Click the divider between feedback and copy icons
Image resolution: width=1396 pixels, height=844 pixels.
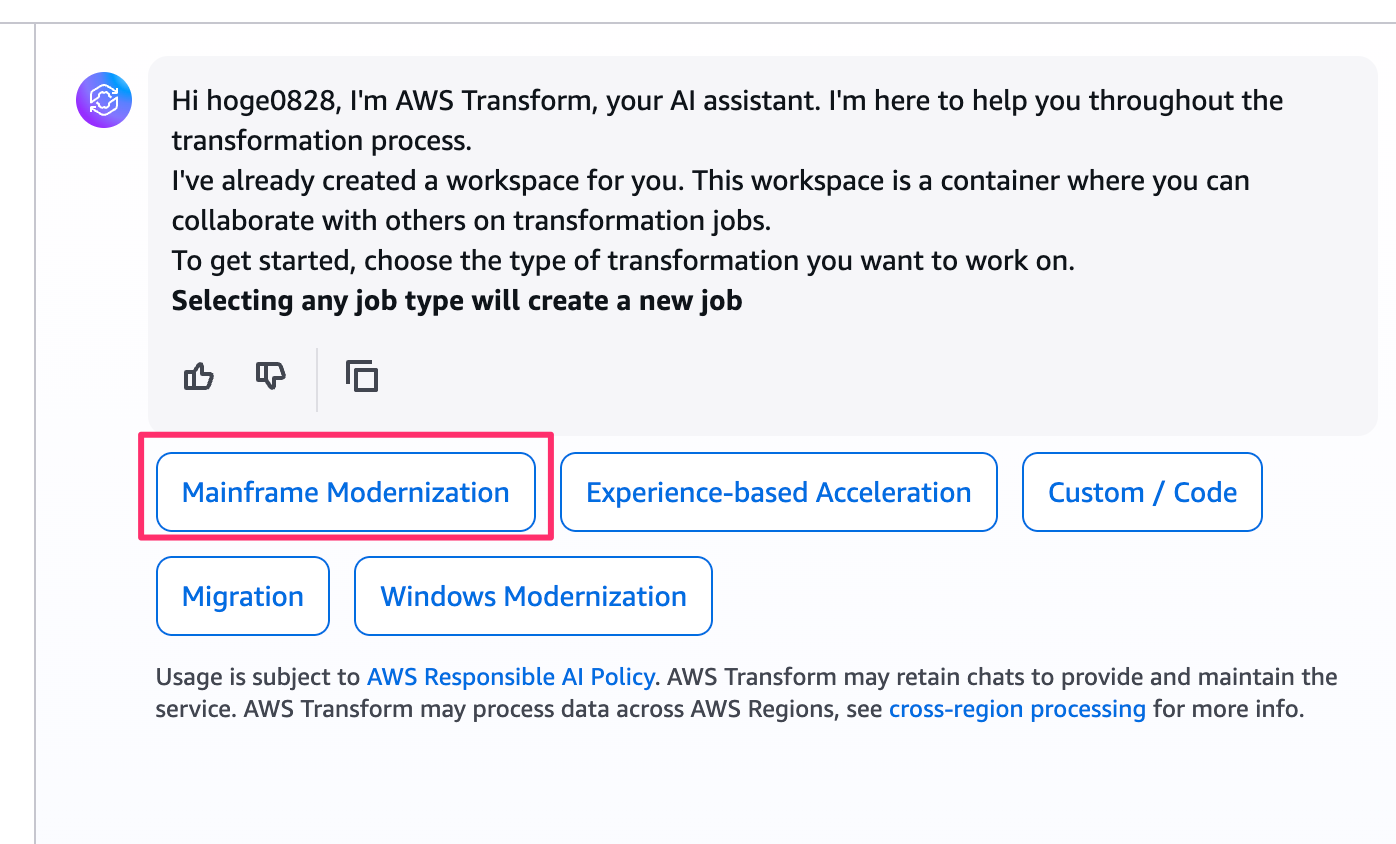317,379
